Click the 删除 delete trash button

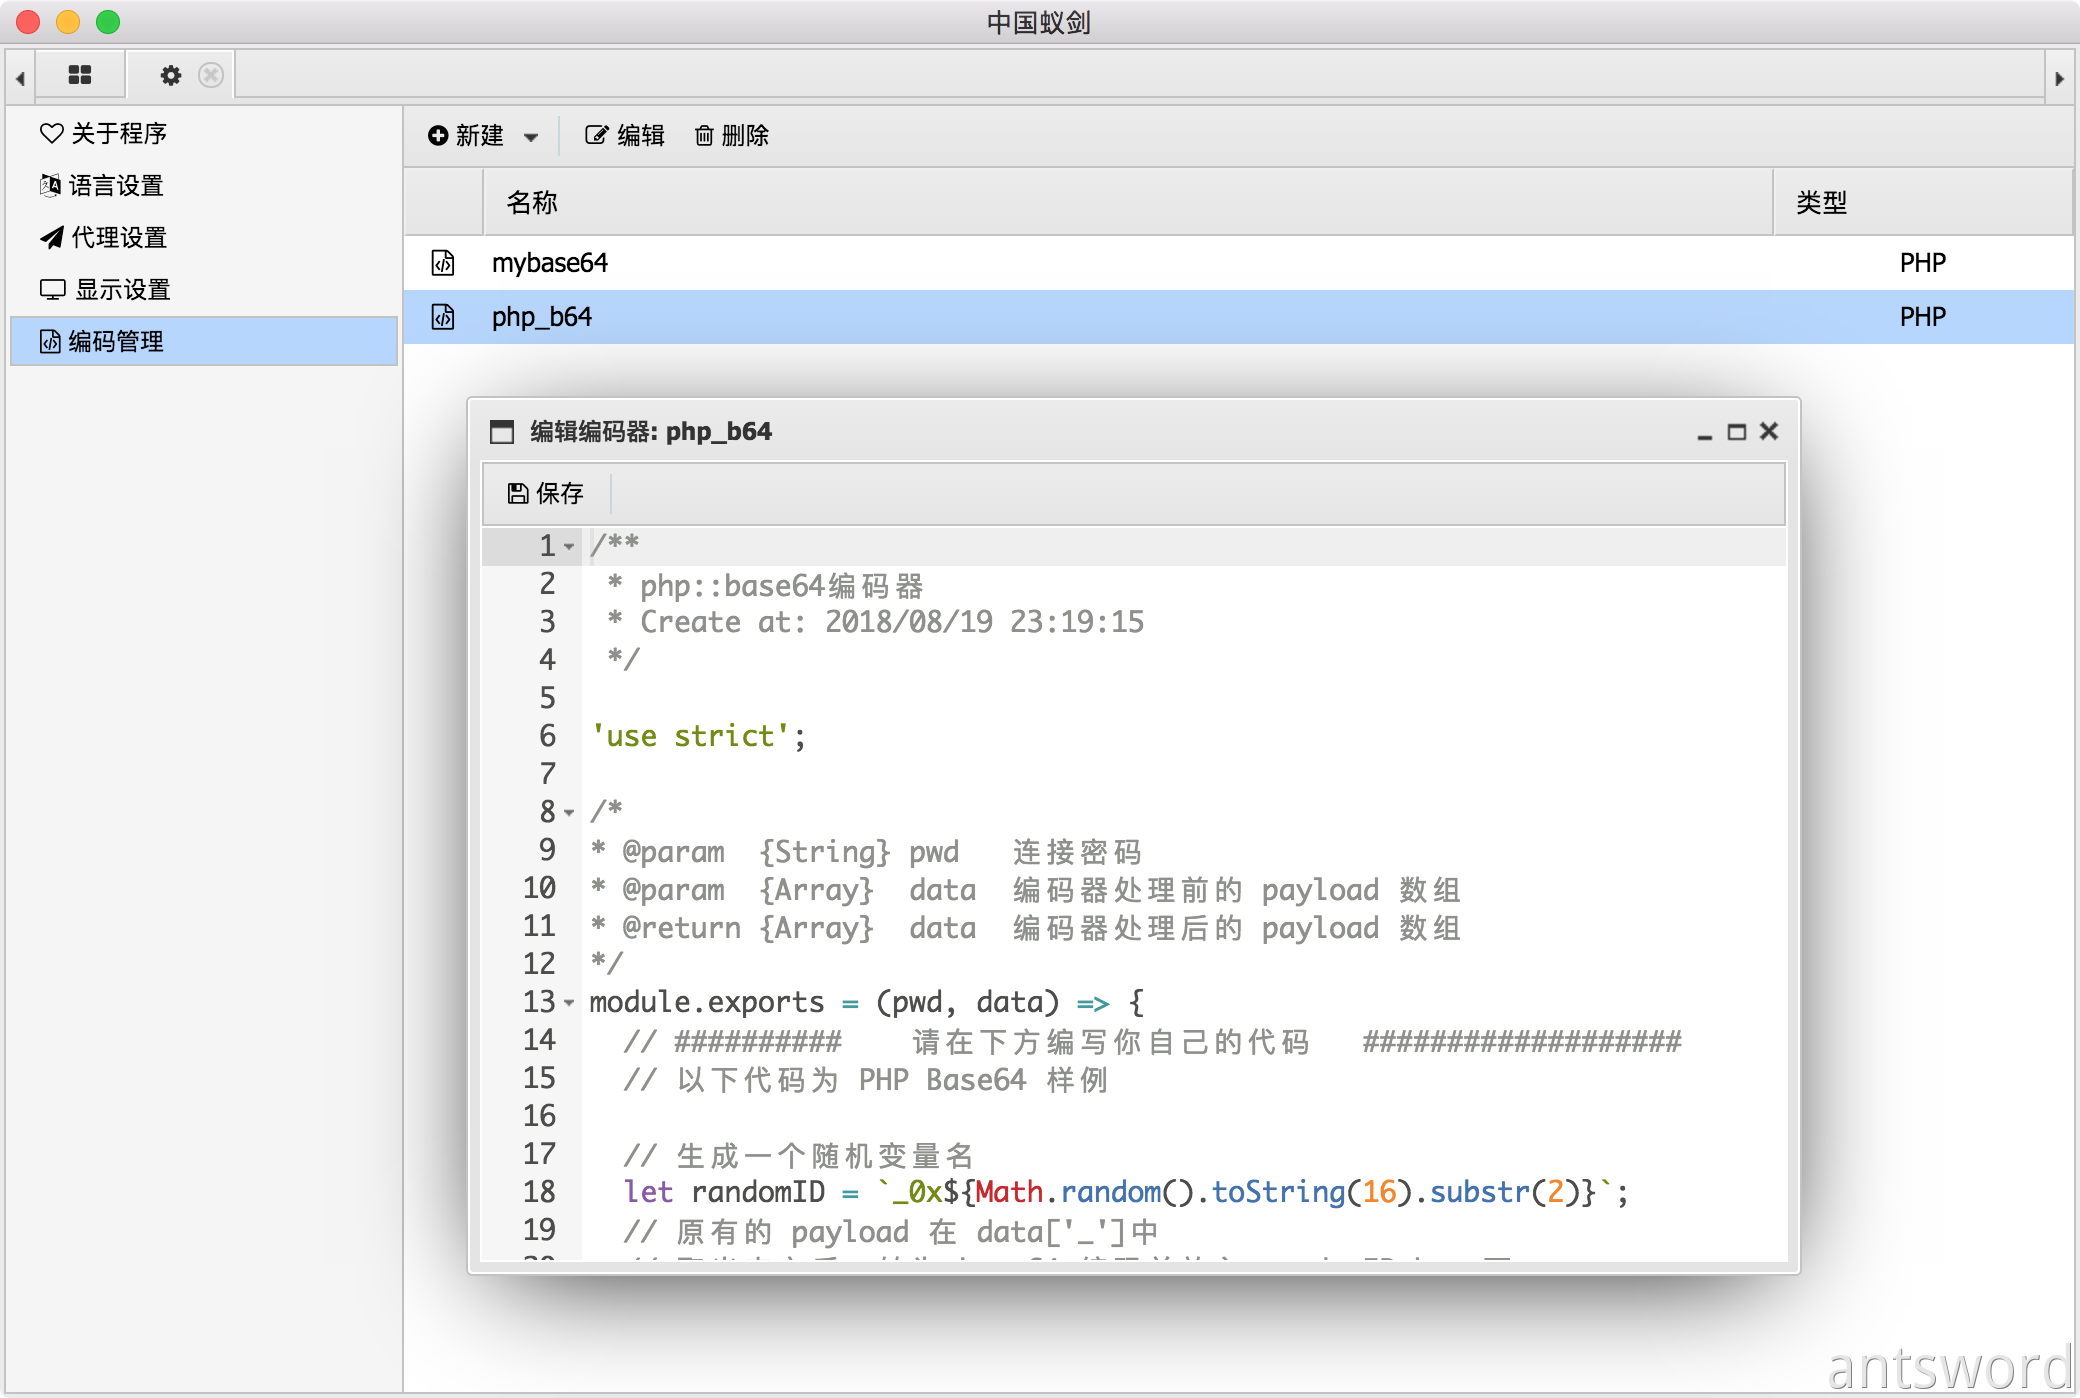click(x=732, y=135)
